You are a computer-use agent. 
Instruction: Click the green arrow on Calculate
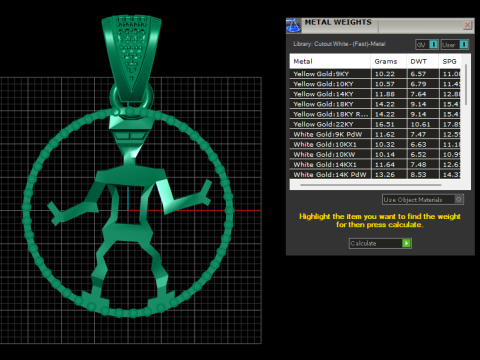pos(406,243)
